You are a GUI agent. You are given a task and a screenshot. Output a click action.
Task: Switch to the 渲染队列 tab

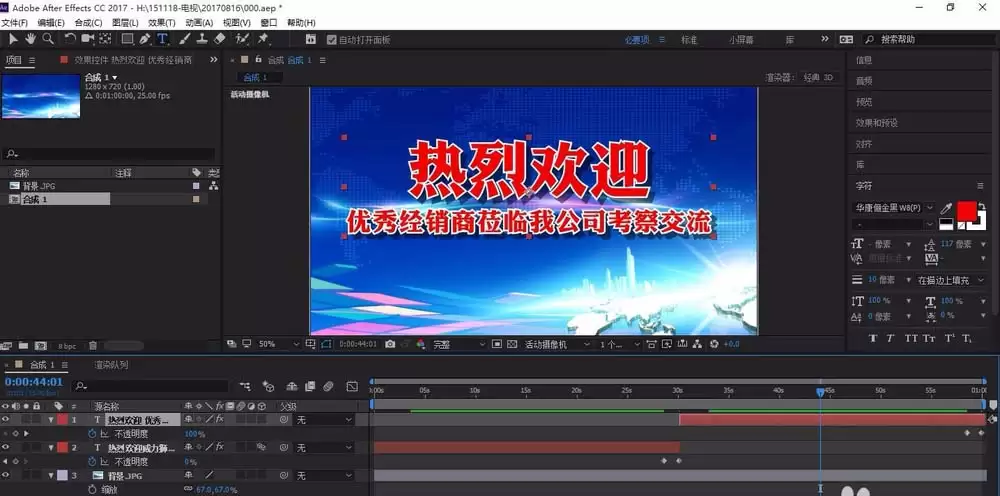111,365
